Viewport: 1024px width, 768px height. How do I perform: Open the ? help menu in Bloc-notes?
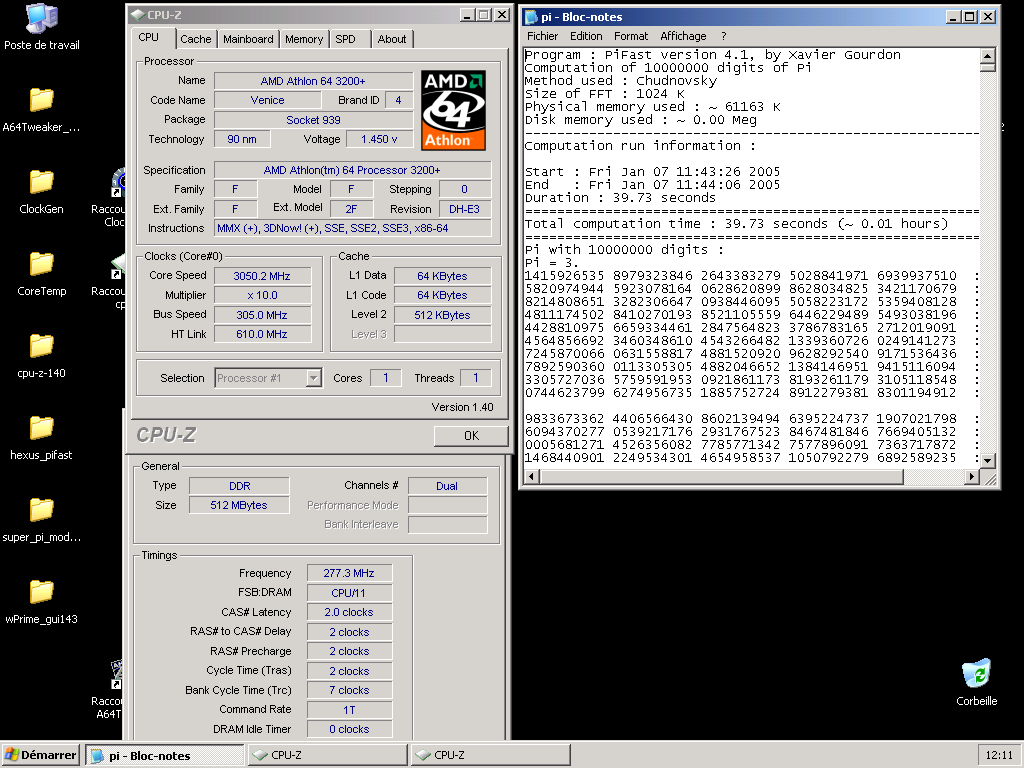pos(724,36)
